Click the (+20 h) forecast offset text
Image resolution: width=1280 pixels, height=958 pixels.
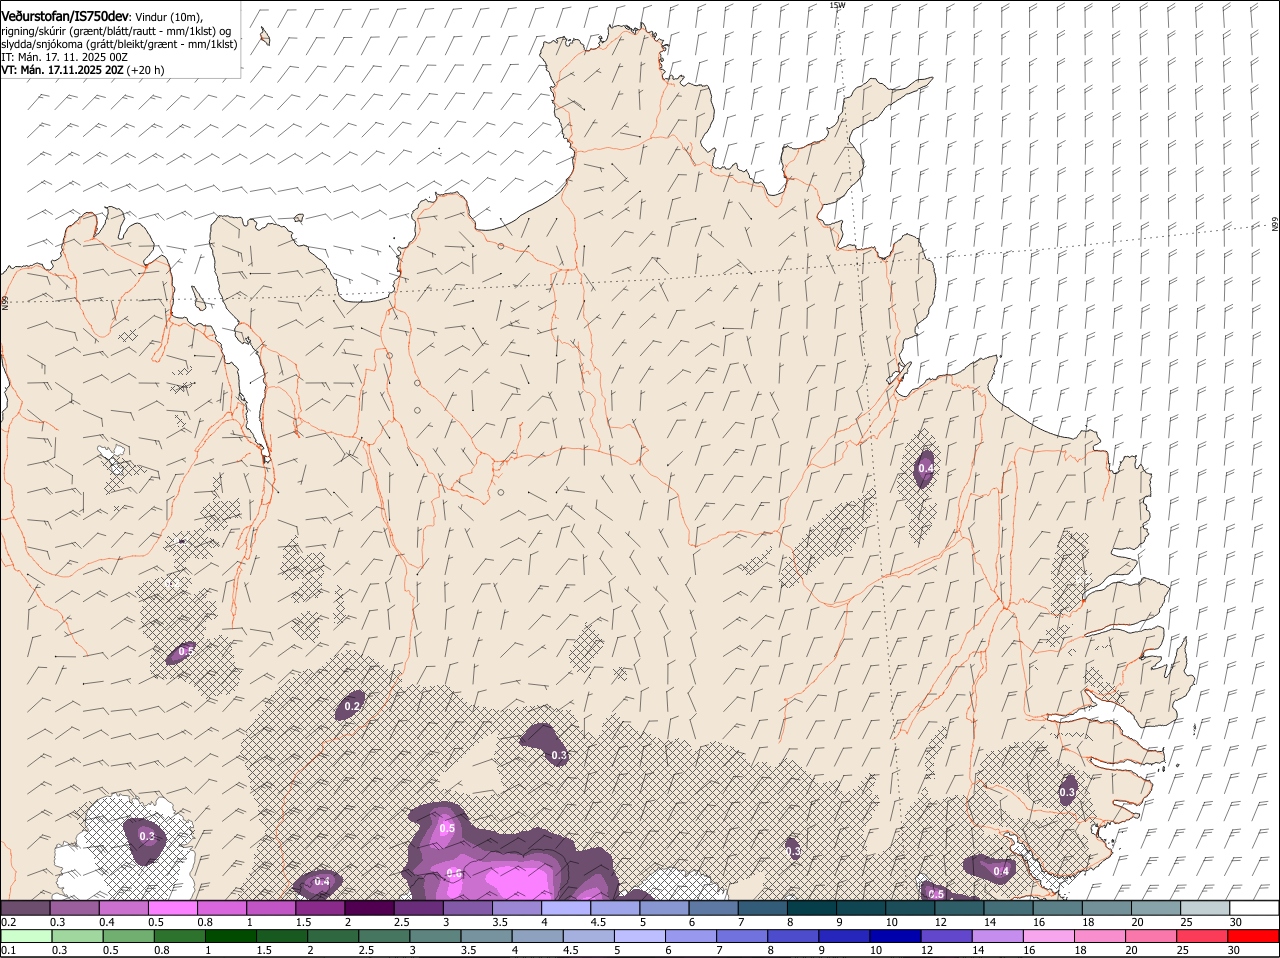click(146, 70)
